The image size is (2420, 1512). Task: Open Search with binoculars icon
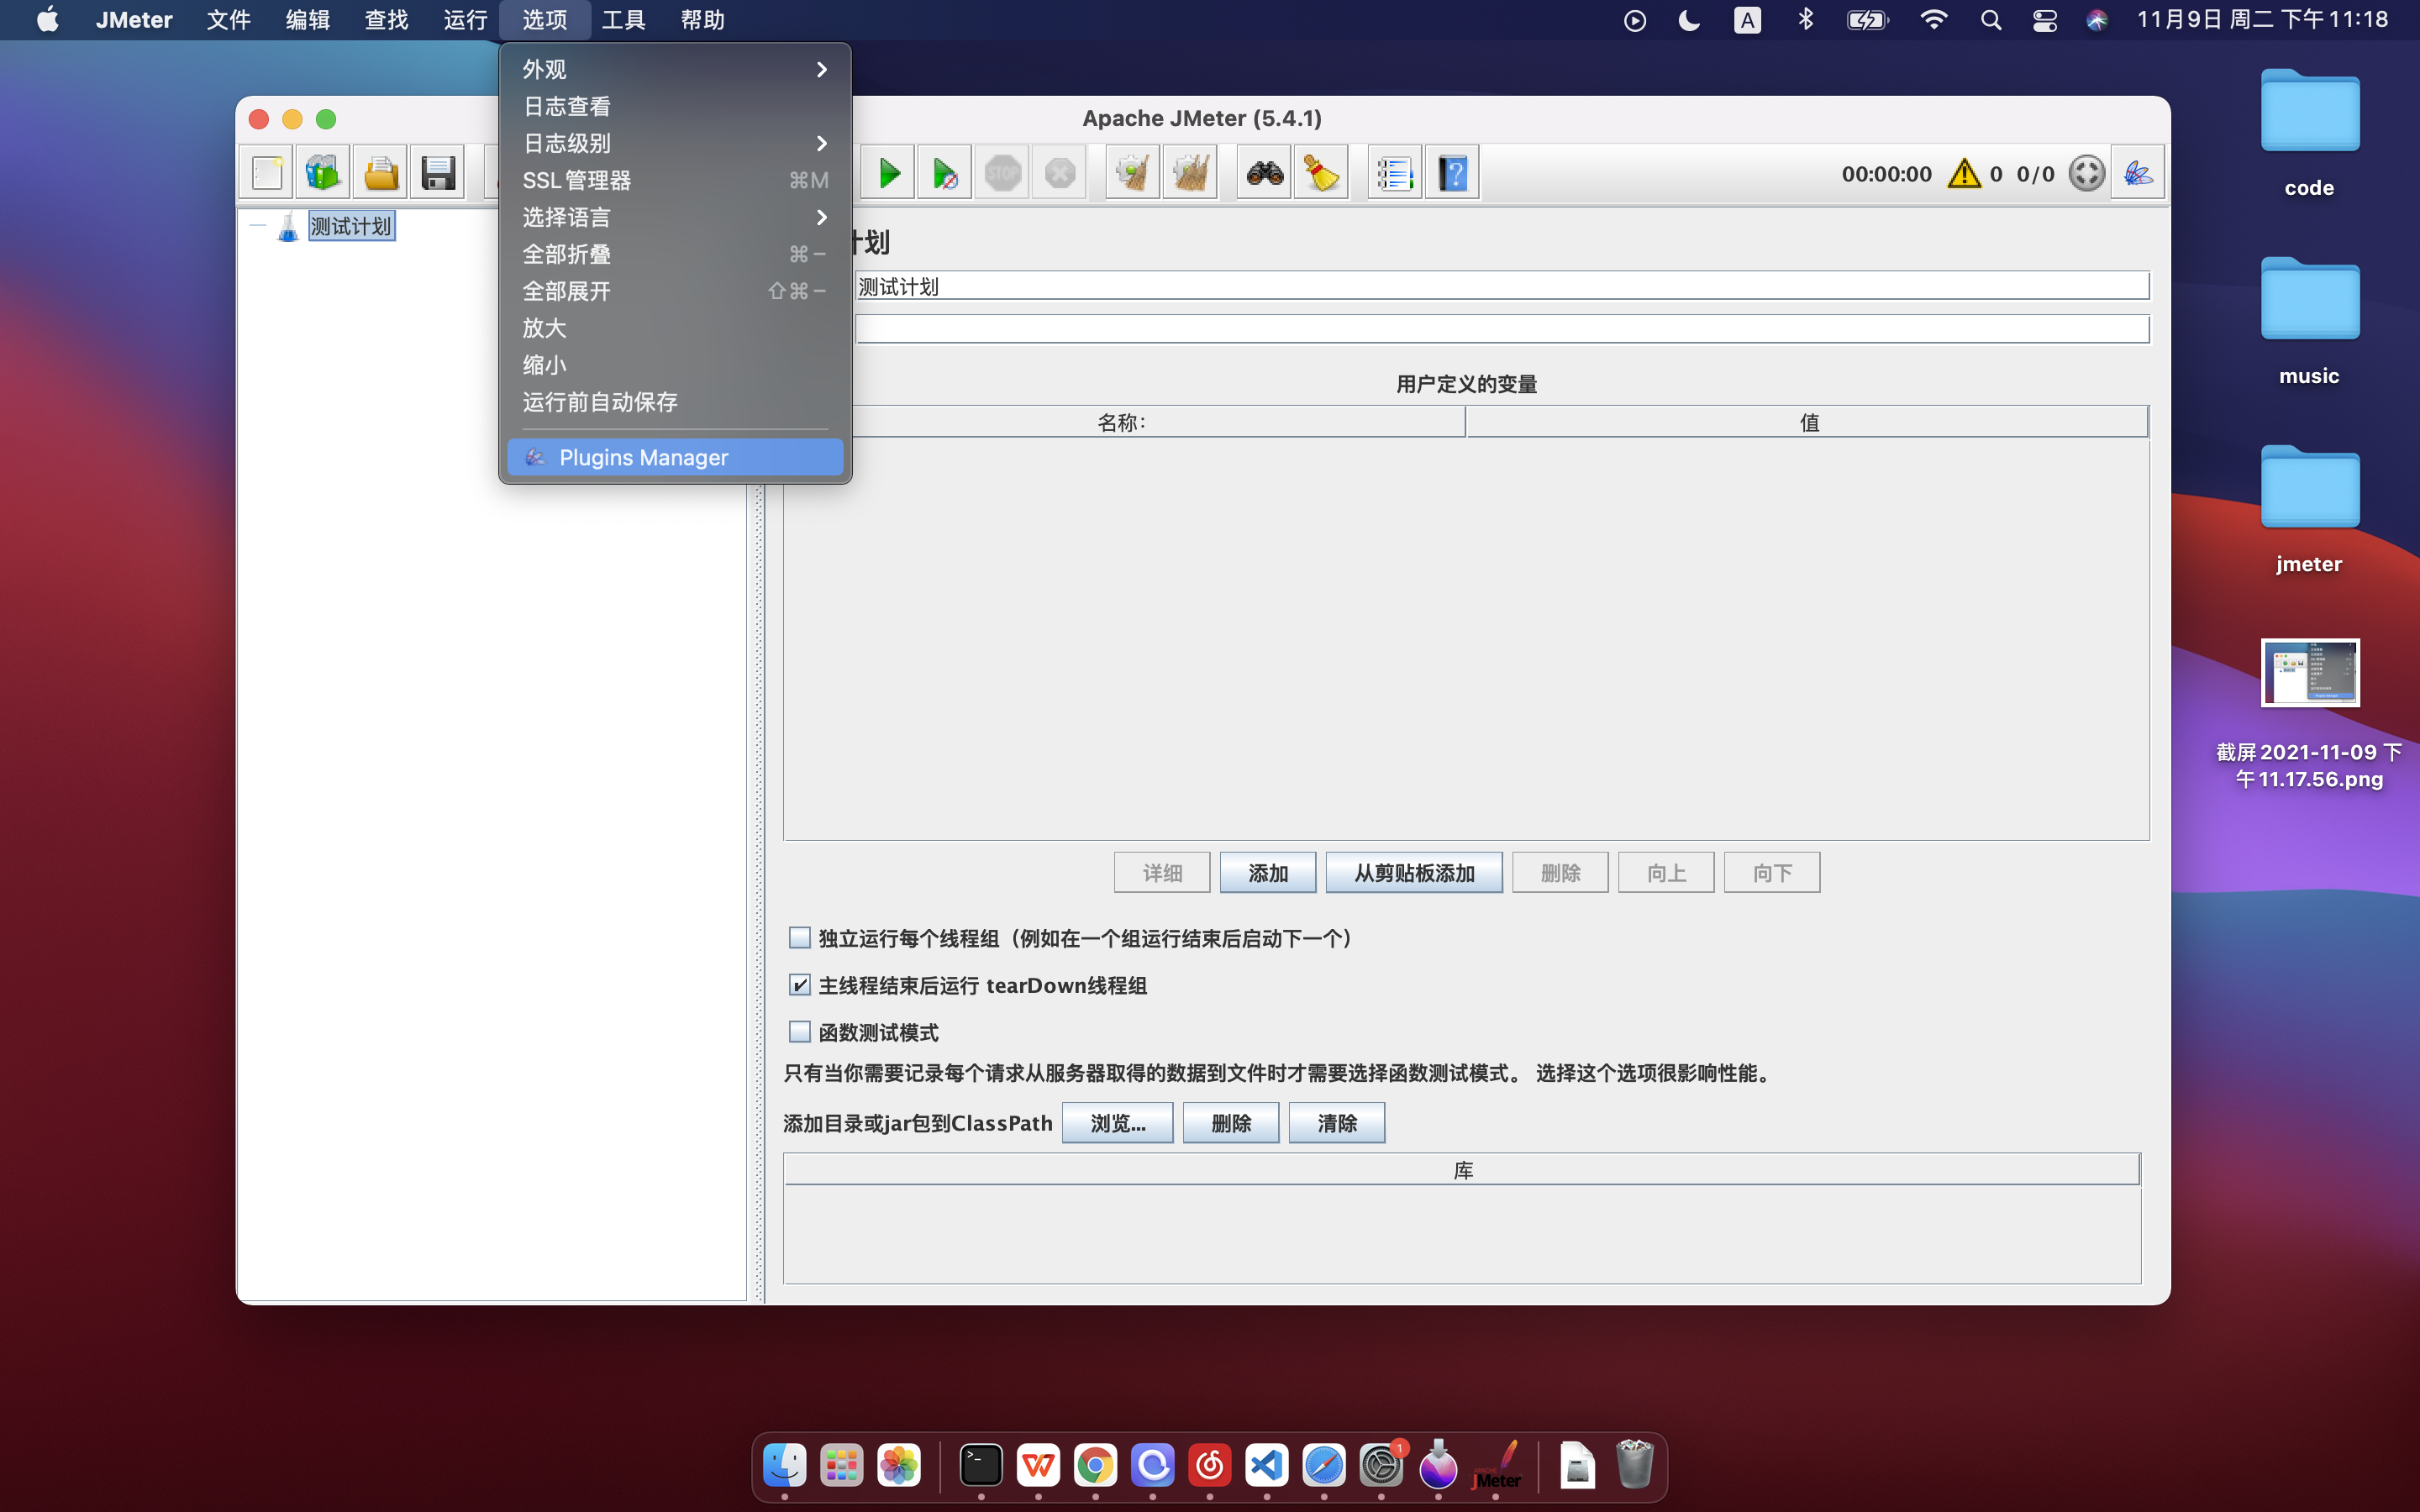[x=1264, y=173]
